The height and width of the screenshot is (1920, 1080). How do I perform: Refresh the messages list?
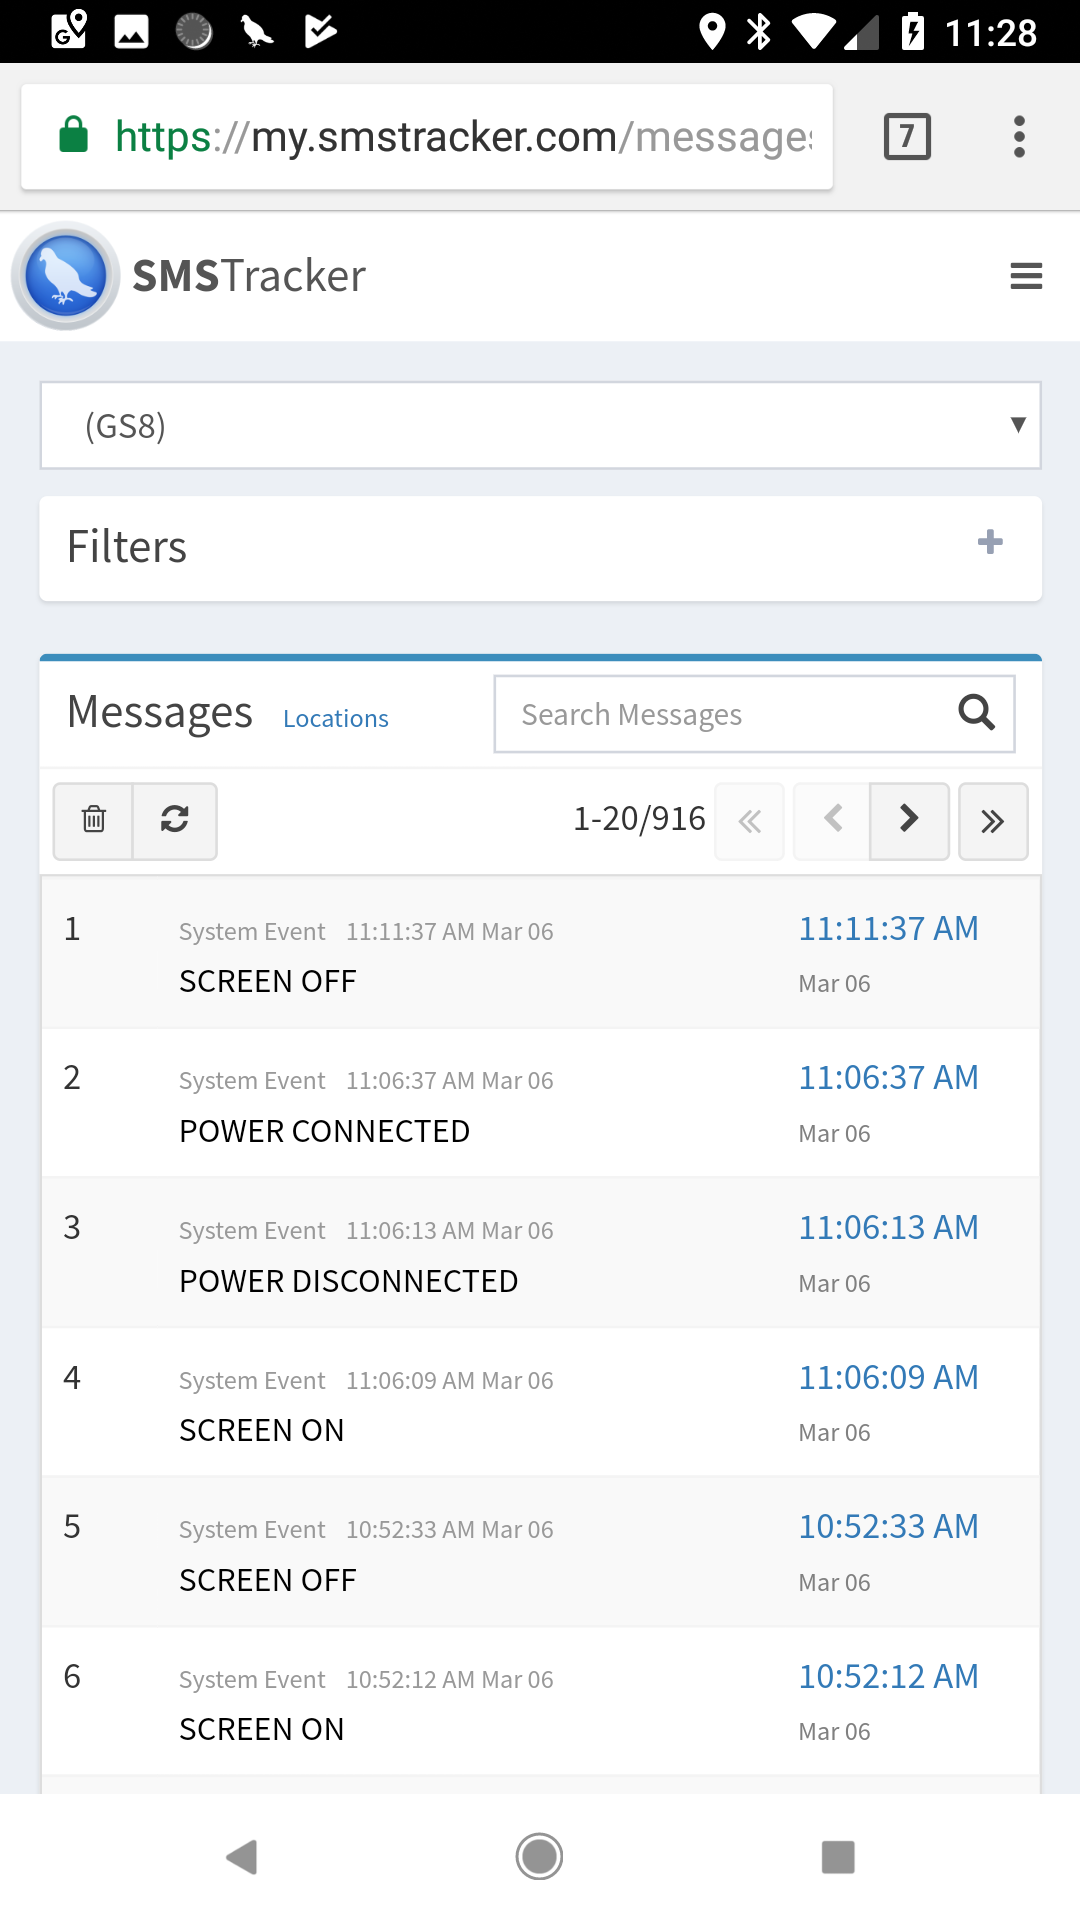click(x=175, y=820)
